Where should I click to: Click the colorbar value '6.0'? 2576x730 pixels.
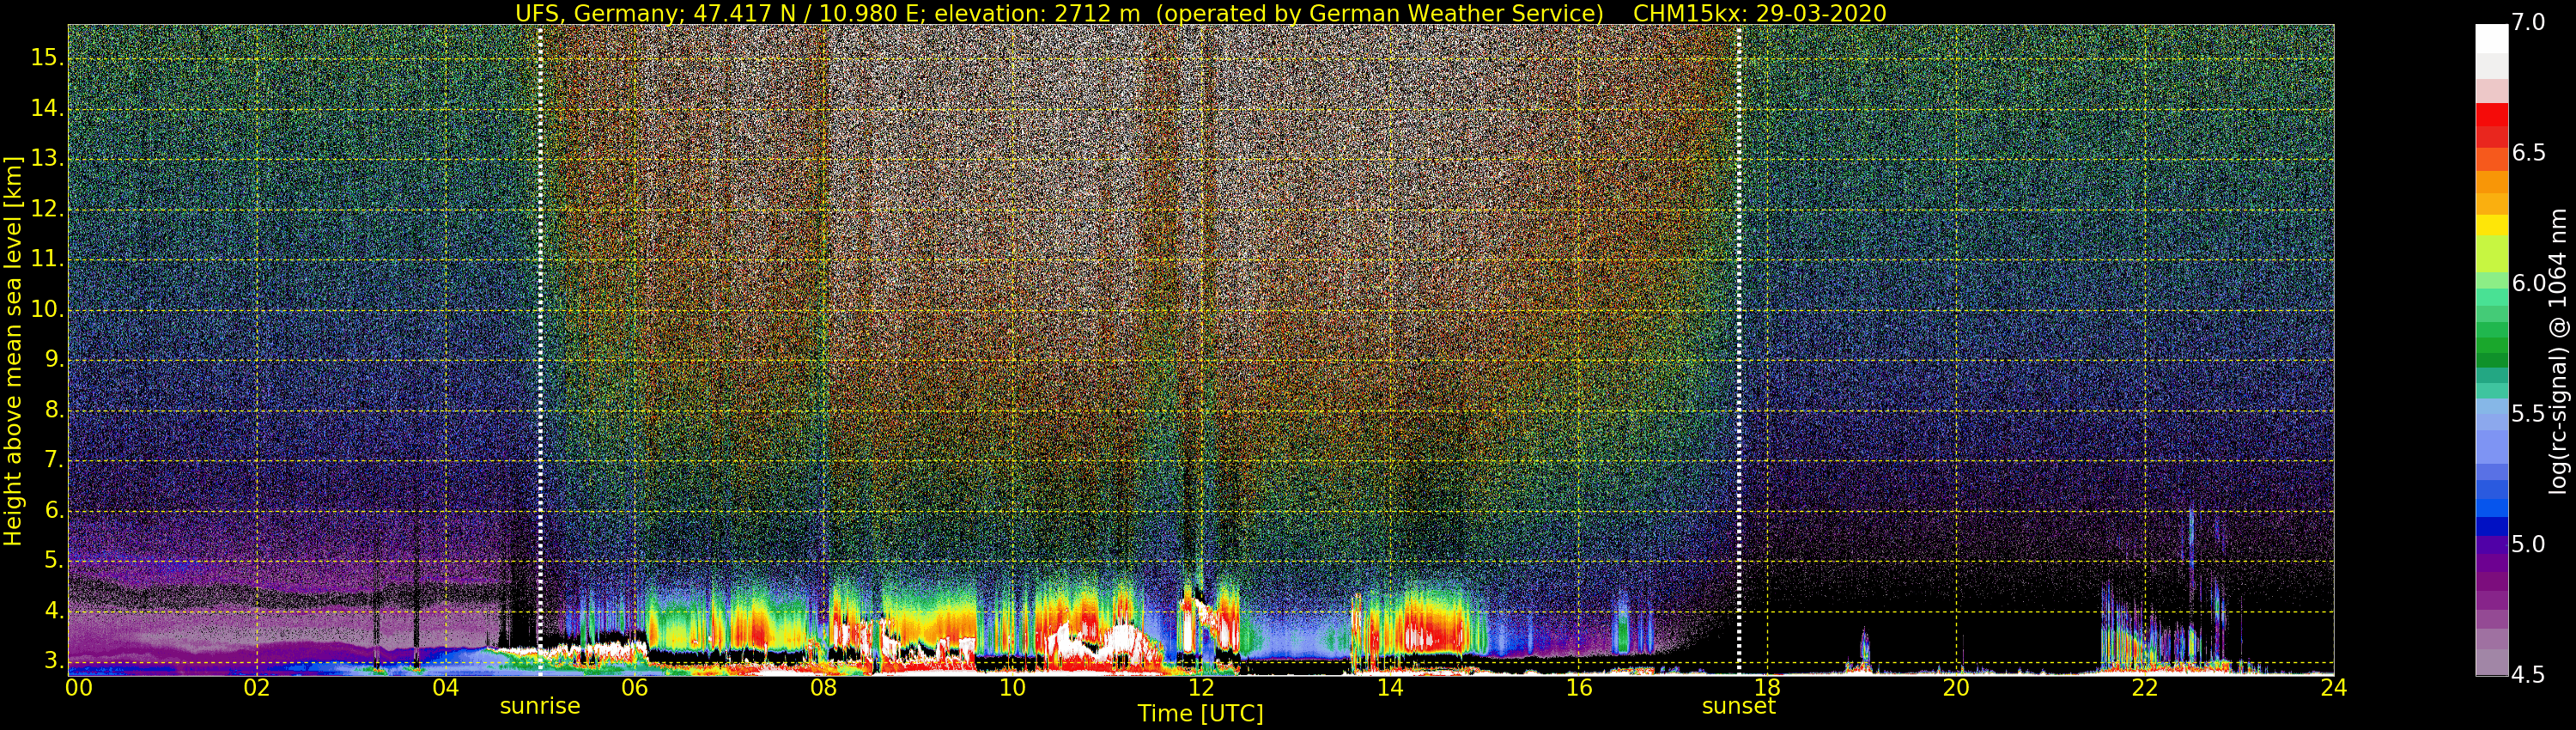[x=2528, y=283]
